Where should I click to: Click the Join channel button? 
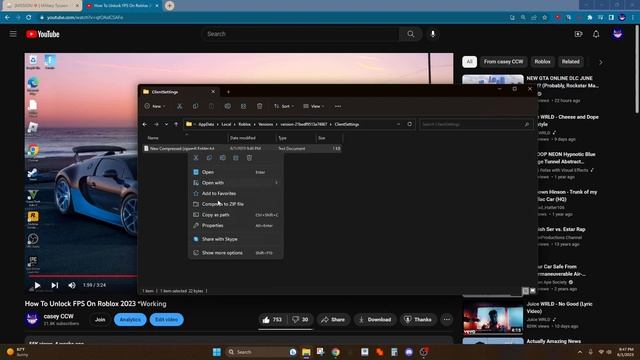pyautogui.click(x=100, y=320)
